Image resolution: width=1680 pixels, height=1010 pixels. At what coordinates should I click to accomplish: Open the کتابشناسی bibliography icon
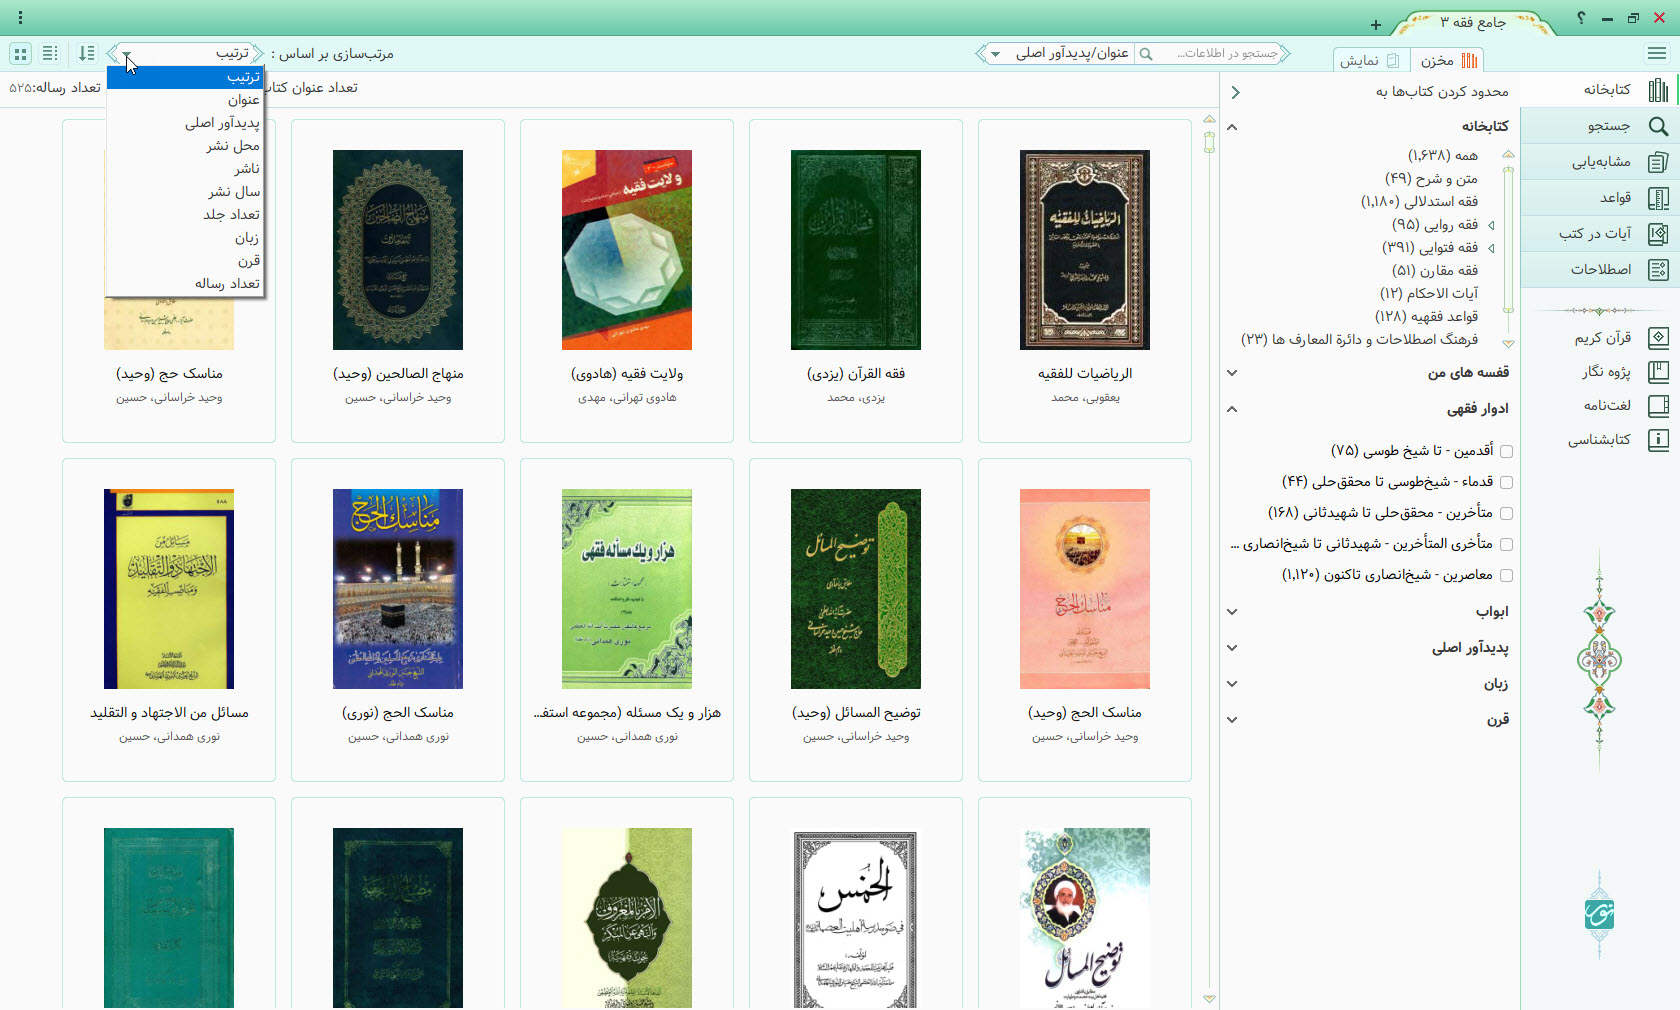1658,440
